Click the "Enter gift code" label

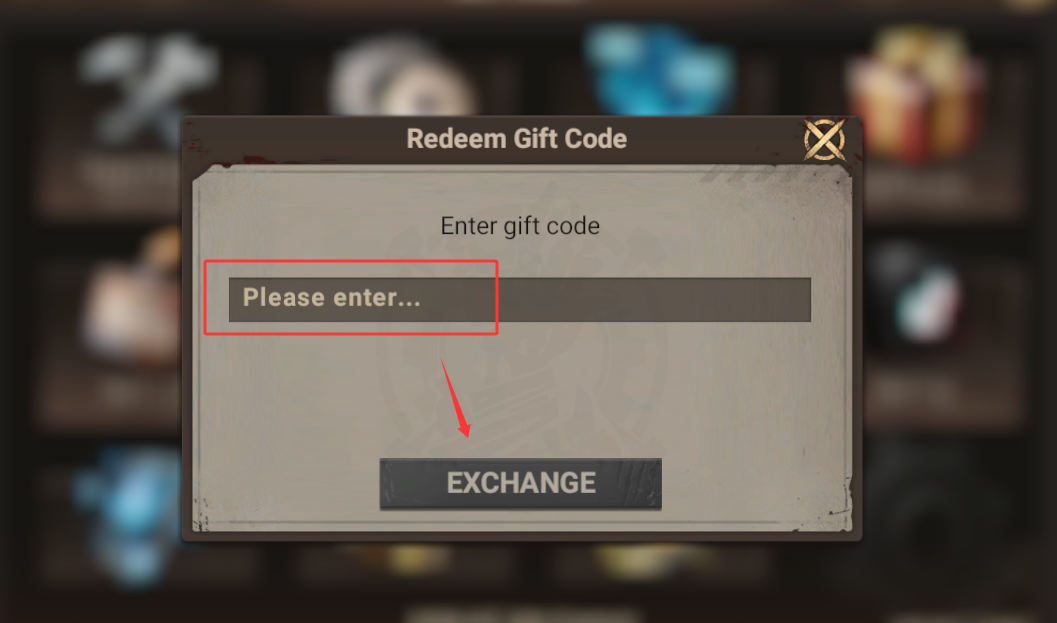520,226
